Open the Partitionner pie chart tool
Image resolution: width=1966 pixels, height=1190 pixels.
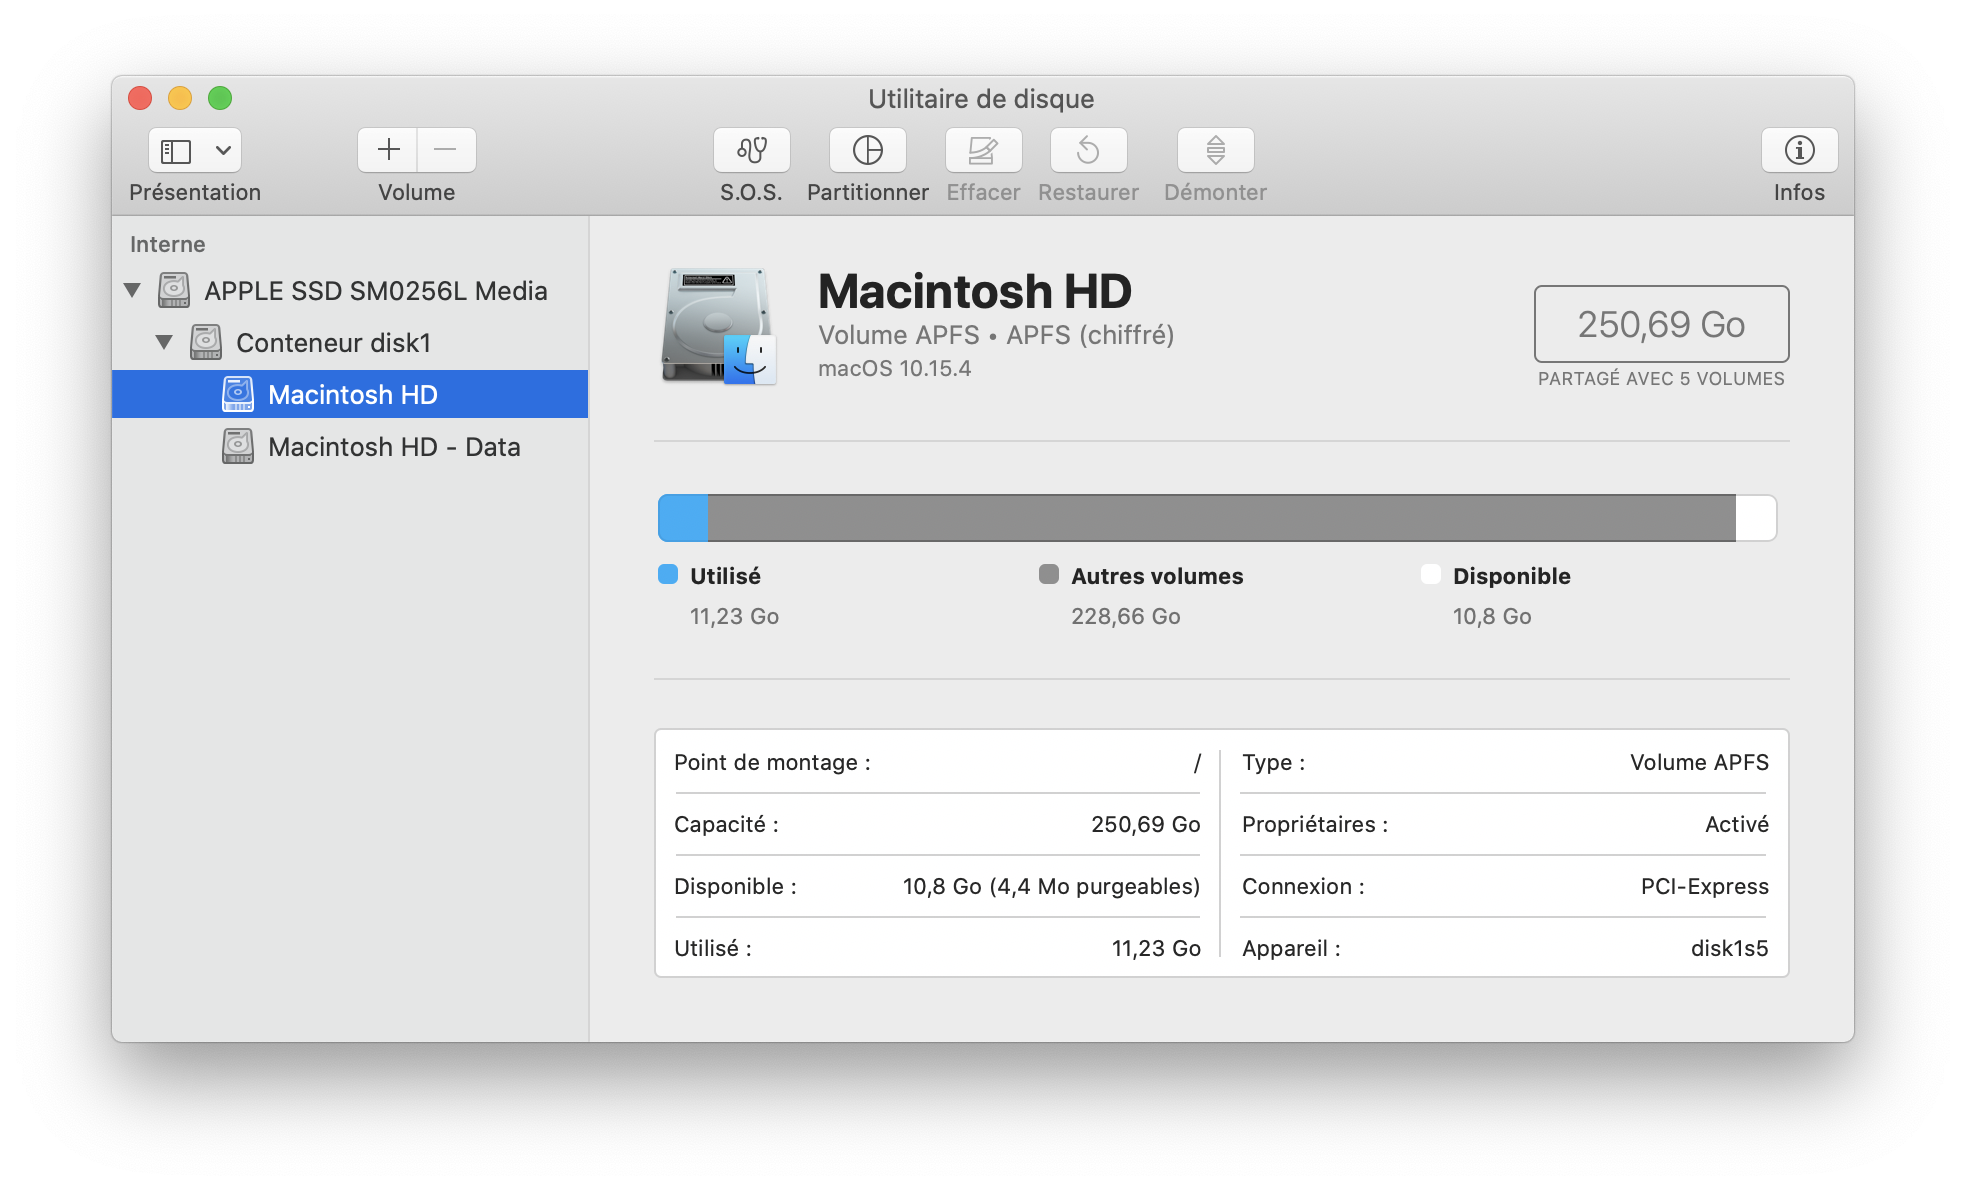point(867,150)
